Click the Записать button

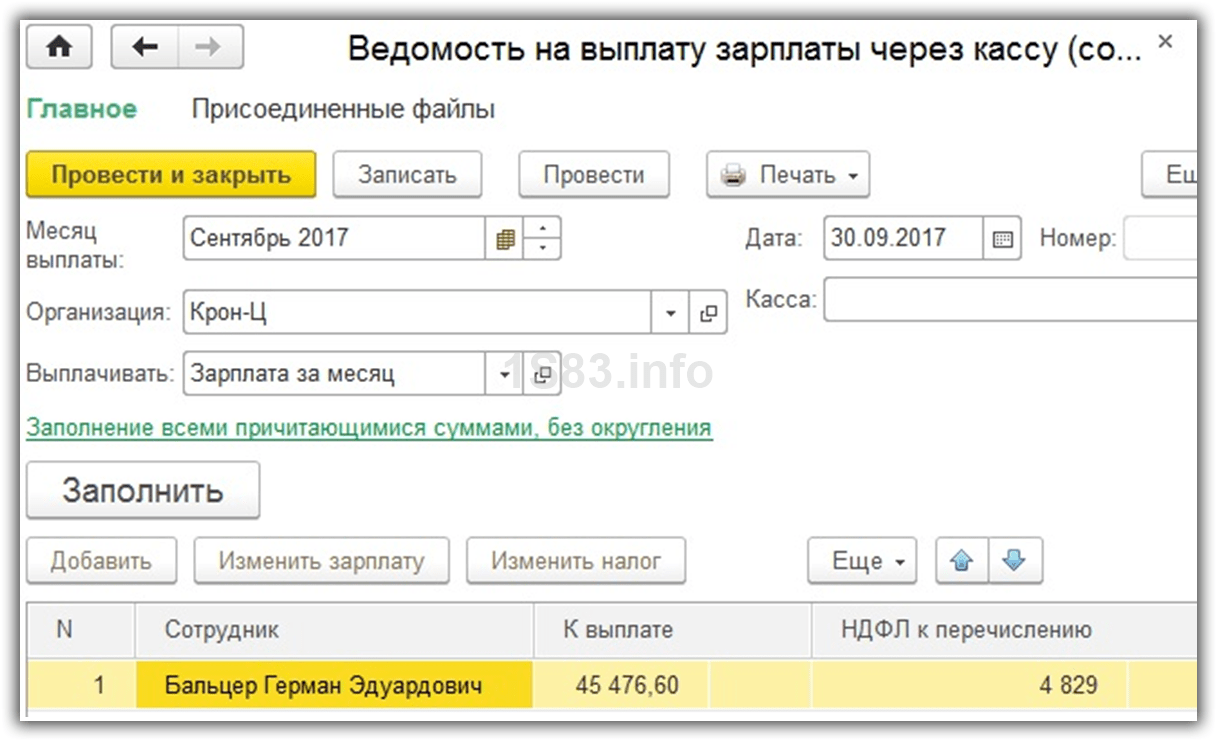tap(407, 175)
